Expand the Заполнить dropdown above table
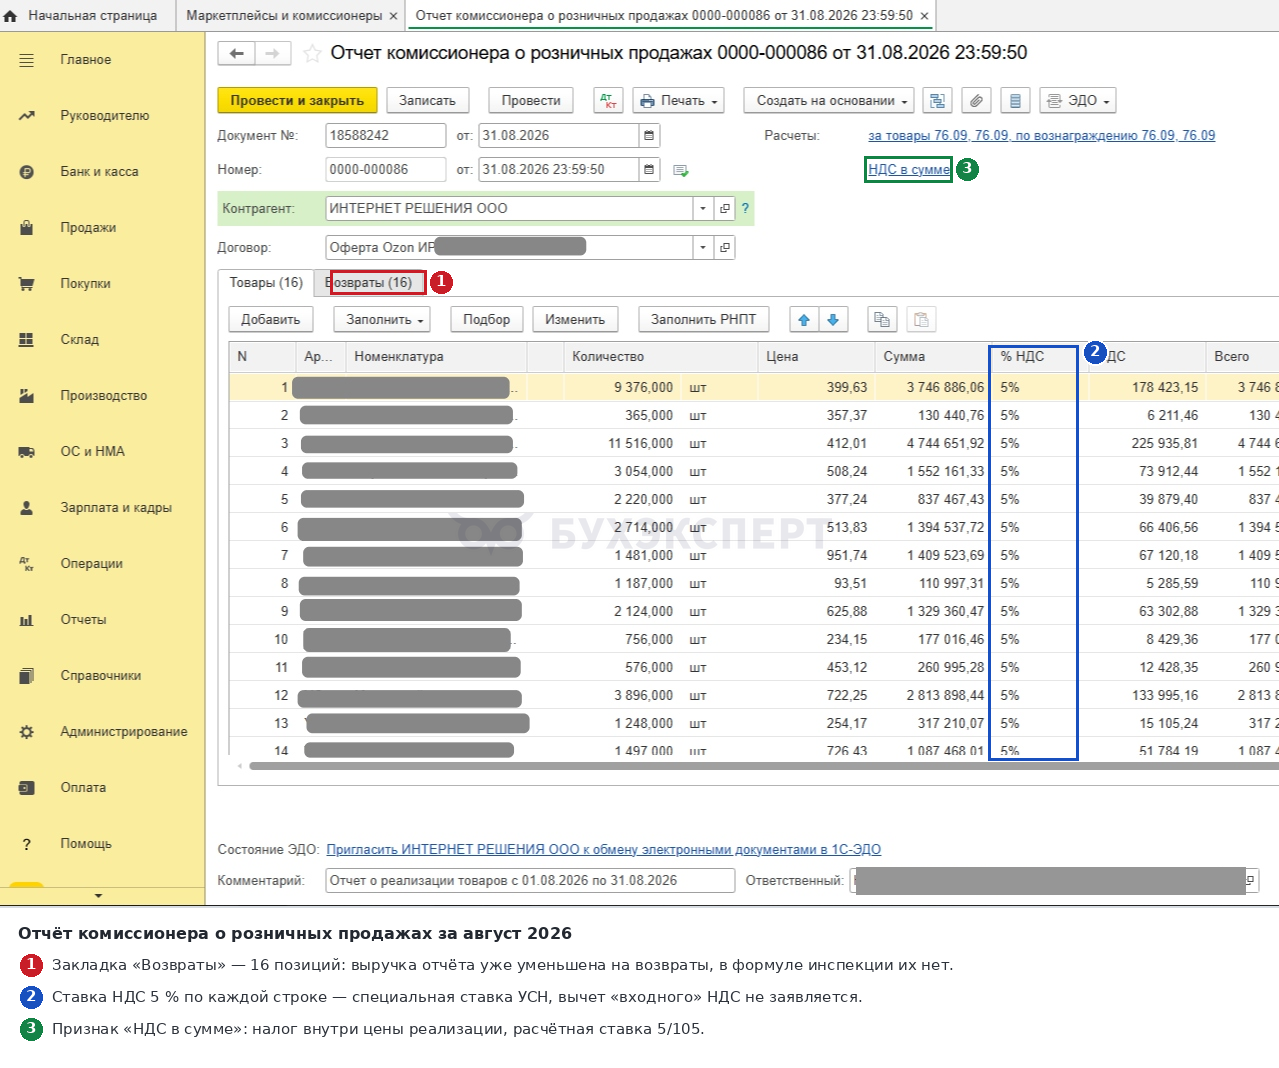1279x1068 pixels. [385, 319]
